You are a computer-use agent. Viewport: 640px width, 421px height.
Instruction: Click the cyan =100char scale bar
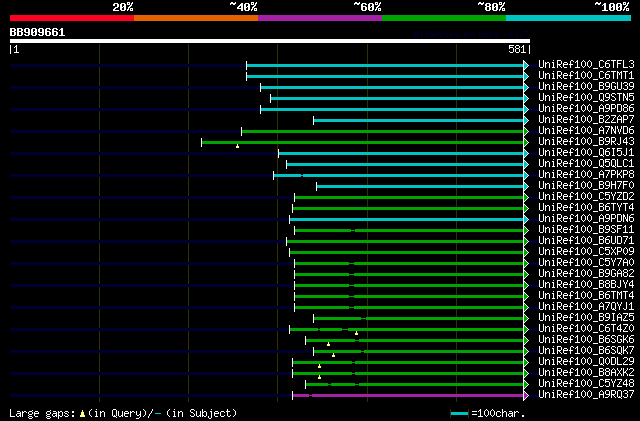[460, 414]
